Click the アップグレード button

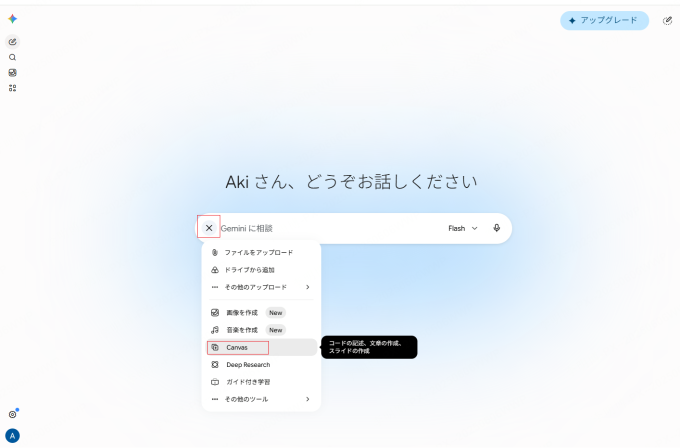(x=604, y=20)
